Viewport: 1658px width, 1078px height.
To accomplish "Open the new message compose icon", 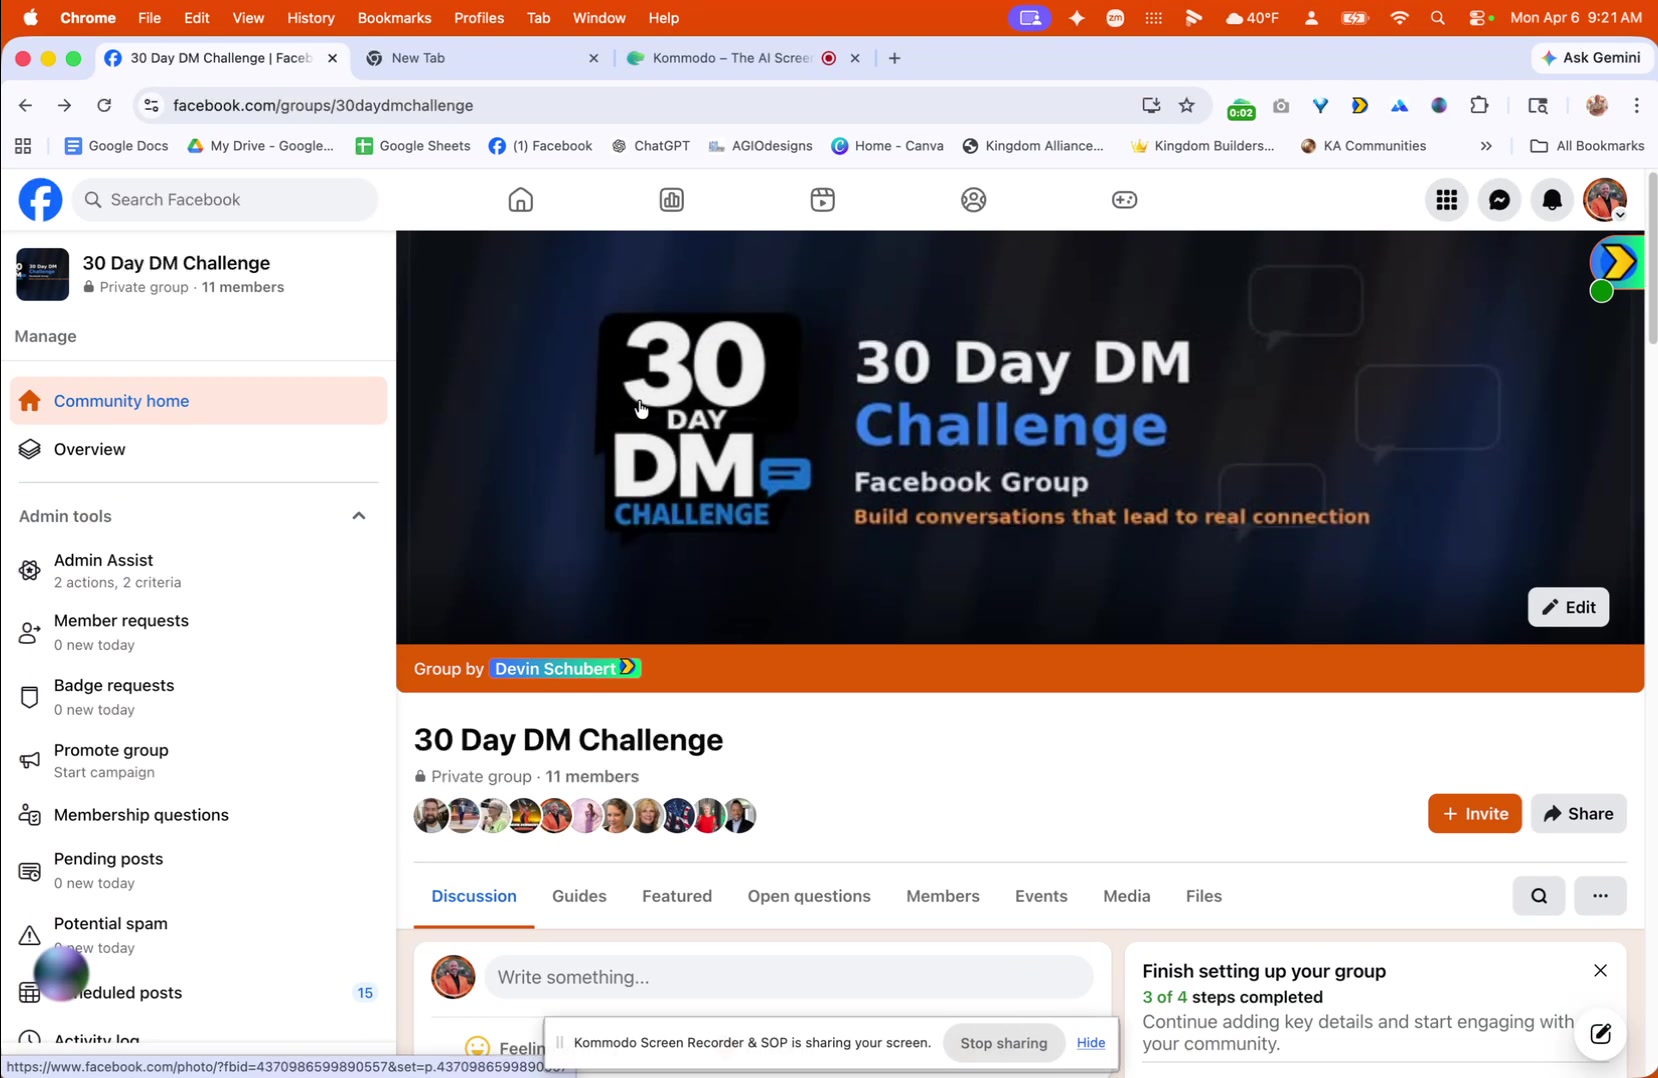I will [1600, 1034].
